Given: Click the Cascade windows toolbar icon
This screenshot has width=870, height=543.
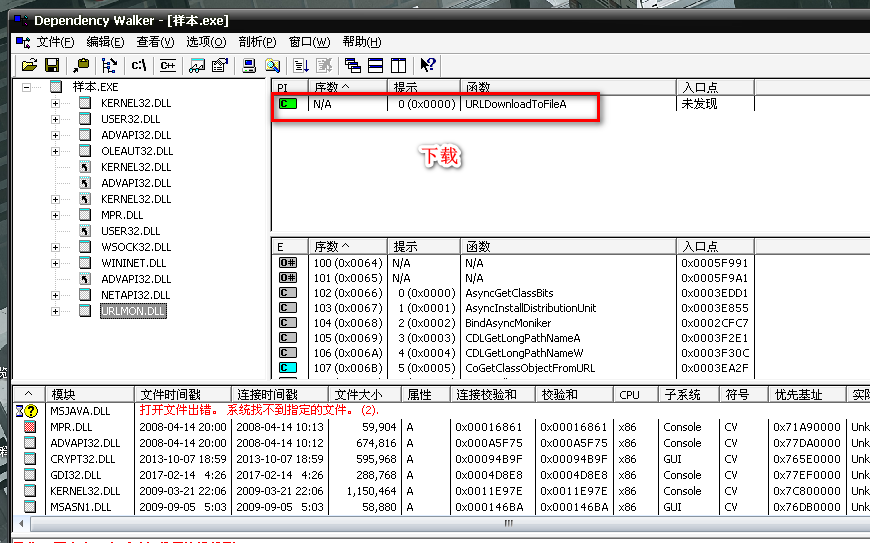Looking at the screenshot, I should 353,65.
